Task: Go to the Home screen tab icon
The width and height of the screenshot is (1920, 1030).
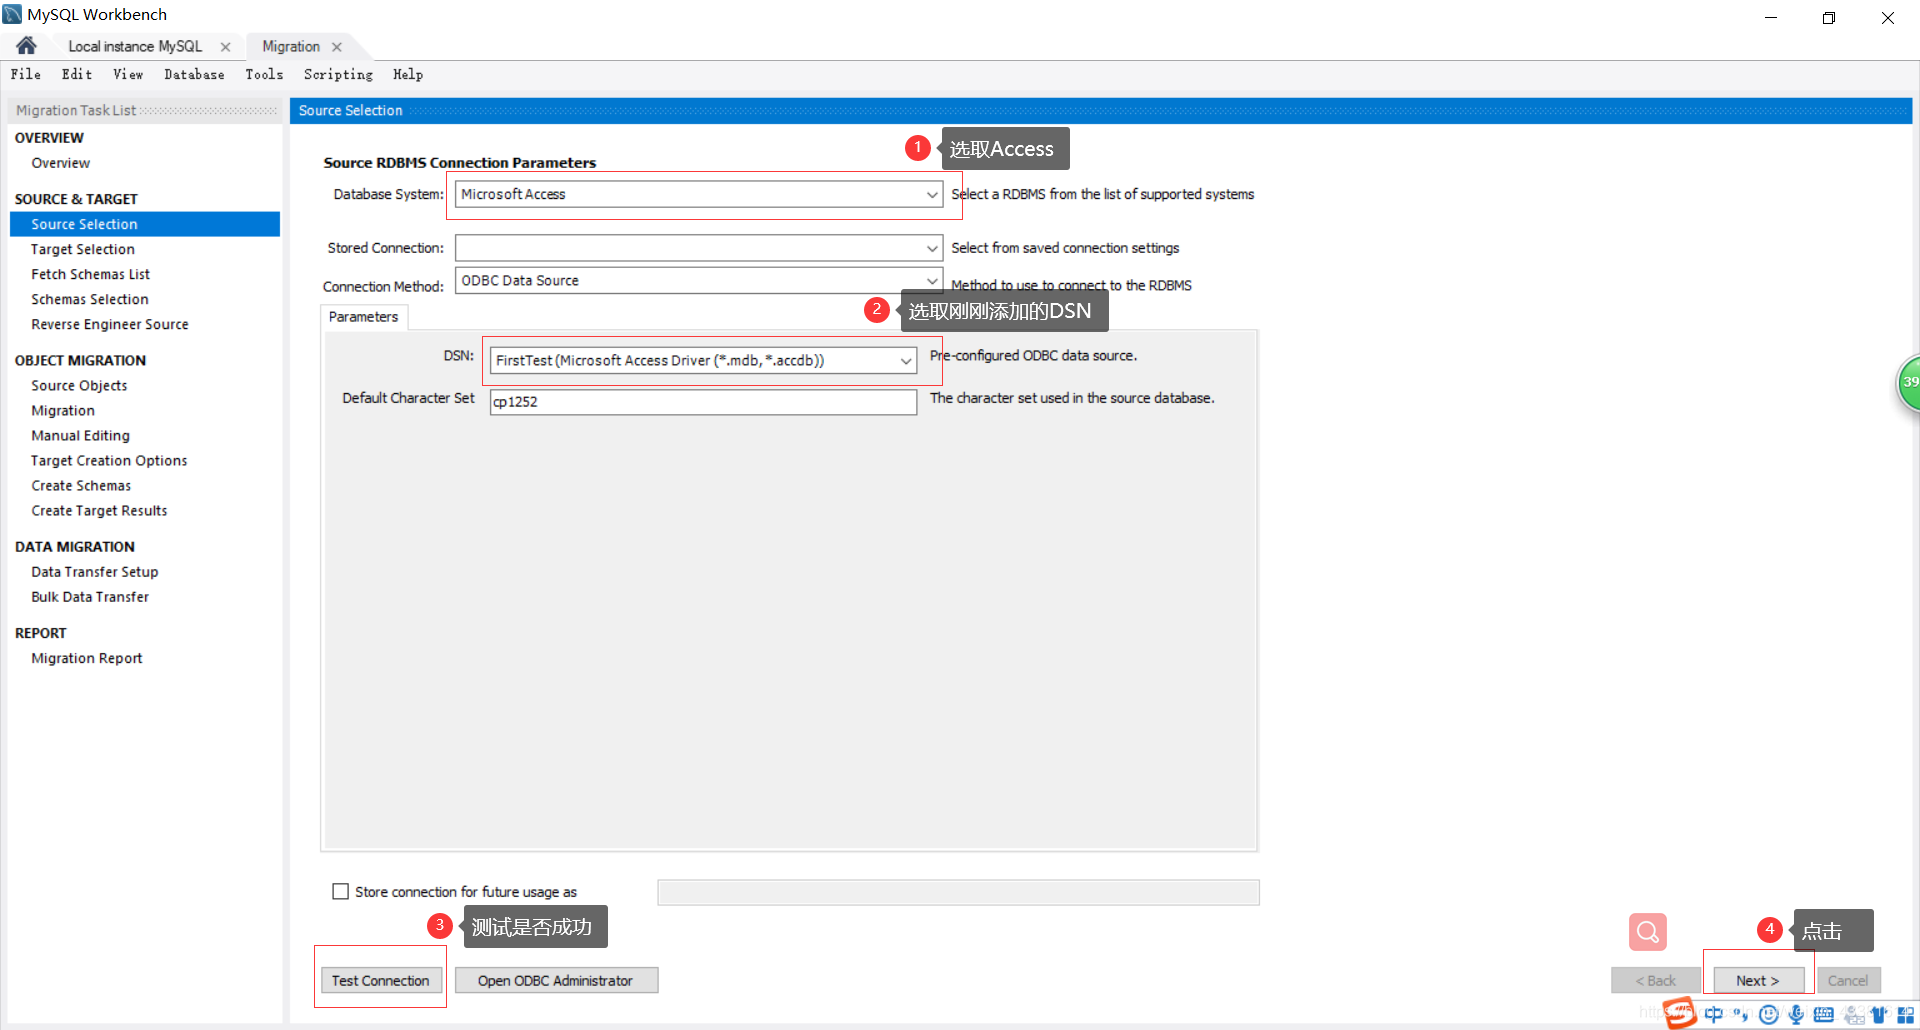Action: (26, 46)
